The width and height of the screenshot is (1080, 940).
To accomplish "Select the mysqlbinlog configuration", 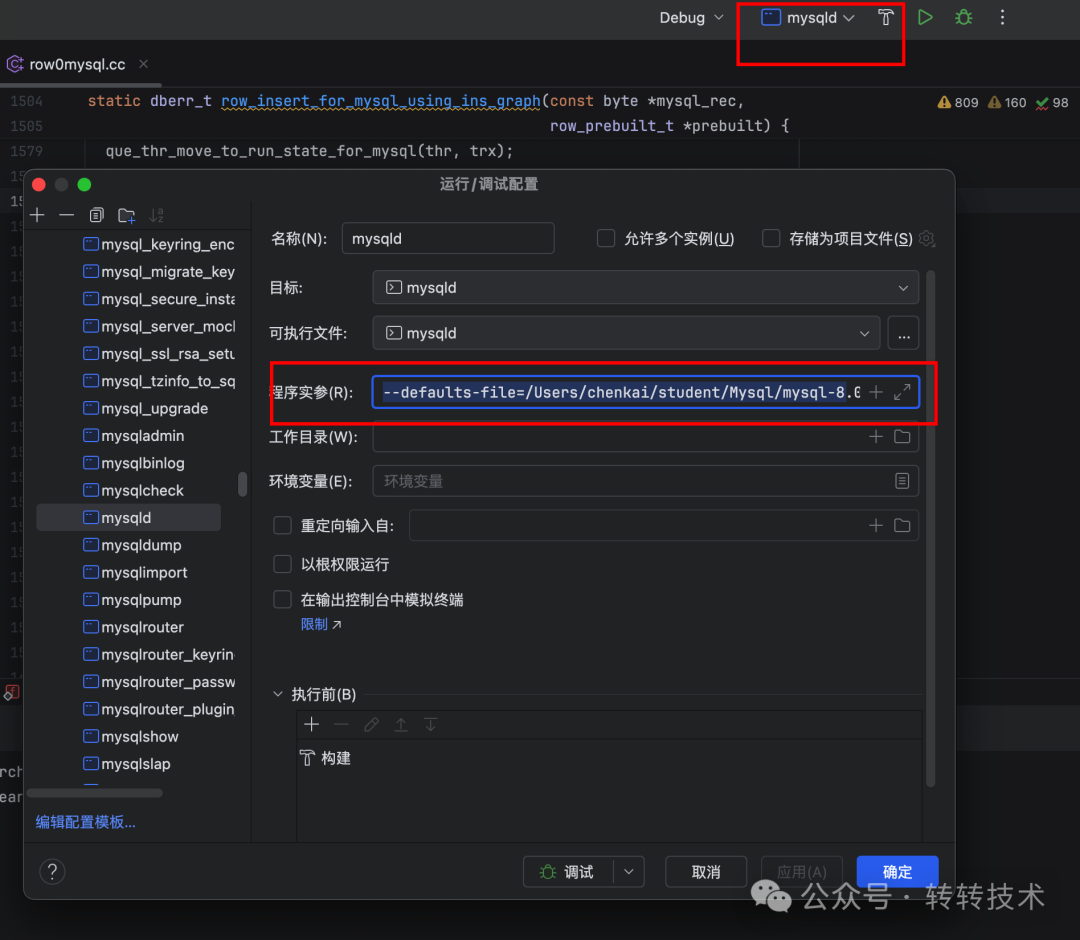I will tap(143, 463).
